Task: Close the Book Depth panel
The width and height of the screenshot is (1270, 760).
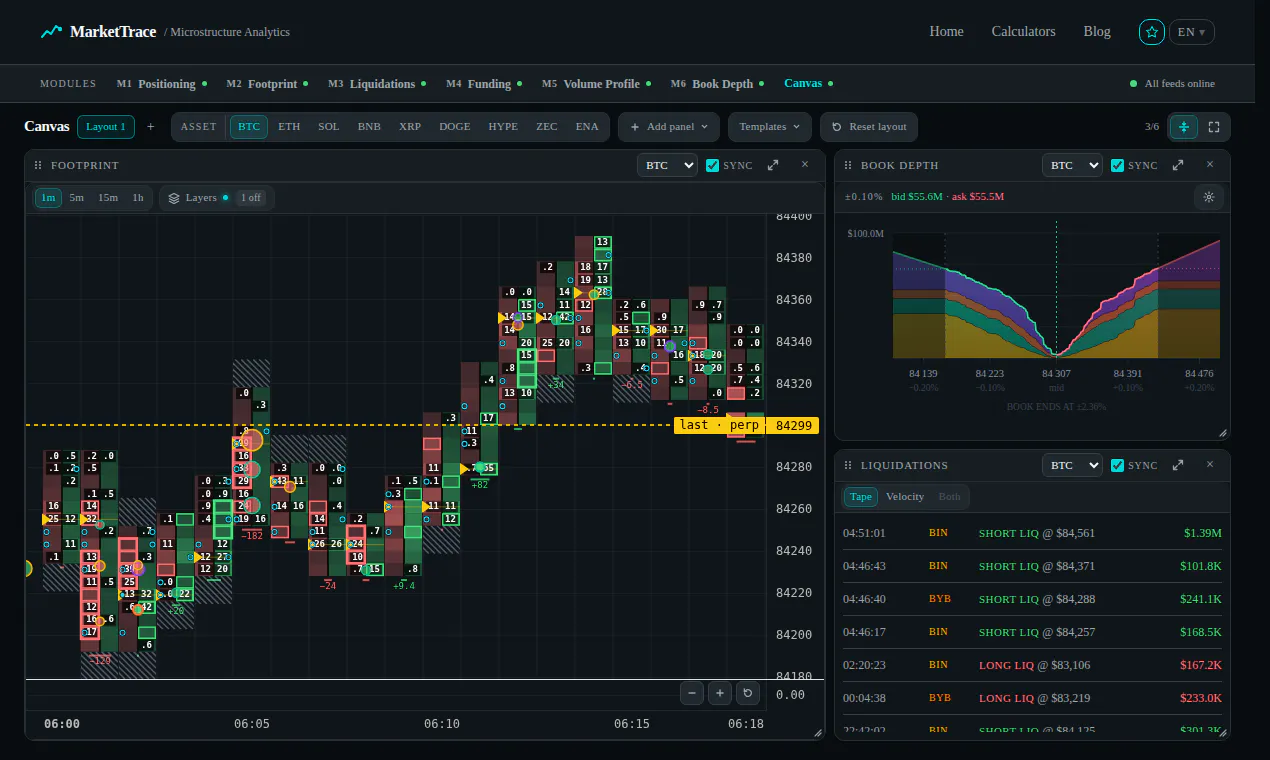Action: pos(1210,165)
